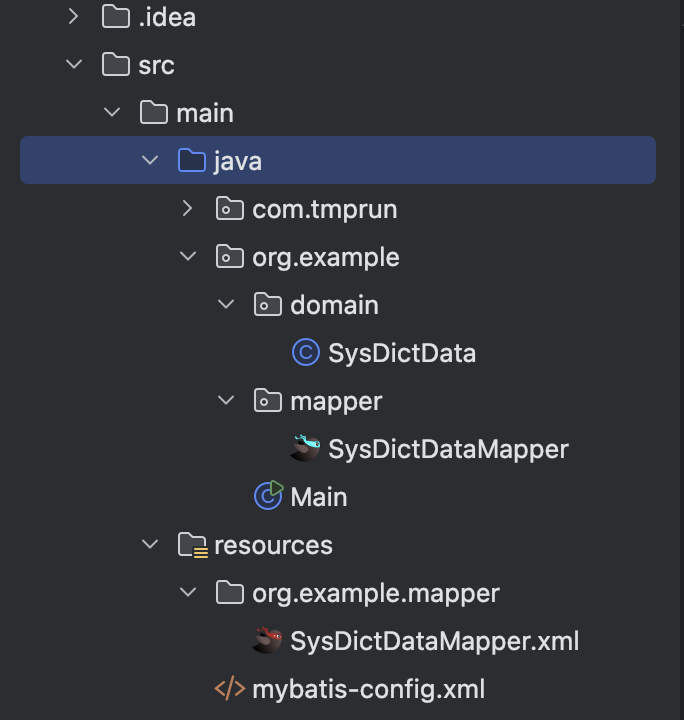Select the .idea folder name
The width and height of the screenshot is (684, 720).
167,17
